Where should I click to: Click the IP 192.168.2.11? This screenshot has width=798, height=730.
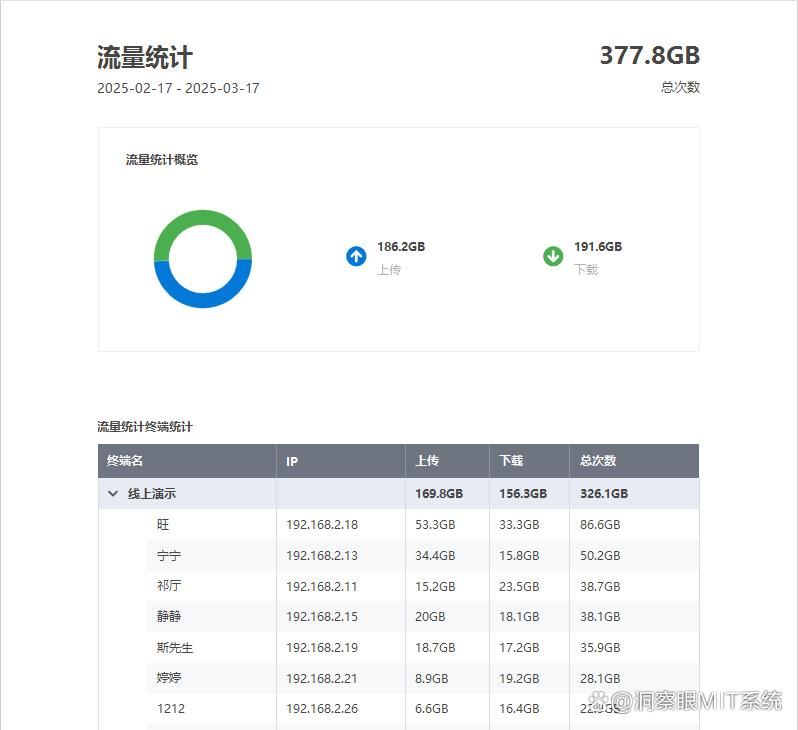[x=322, y=586]
